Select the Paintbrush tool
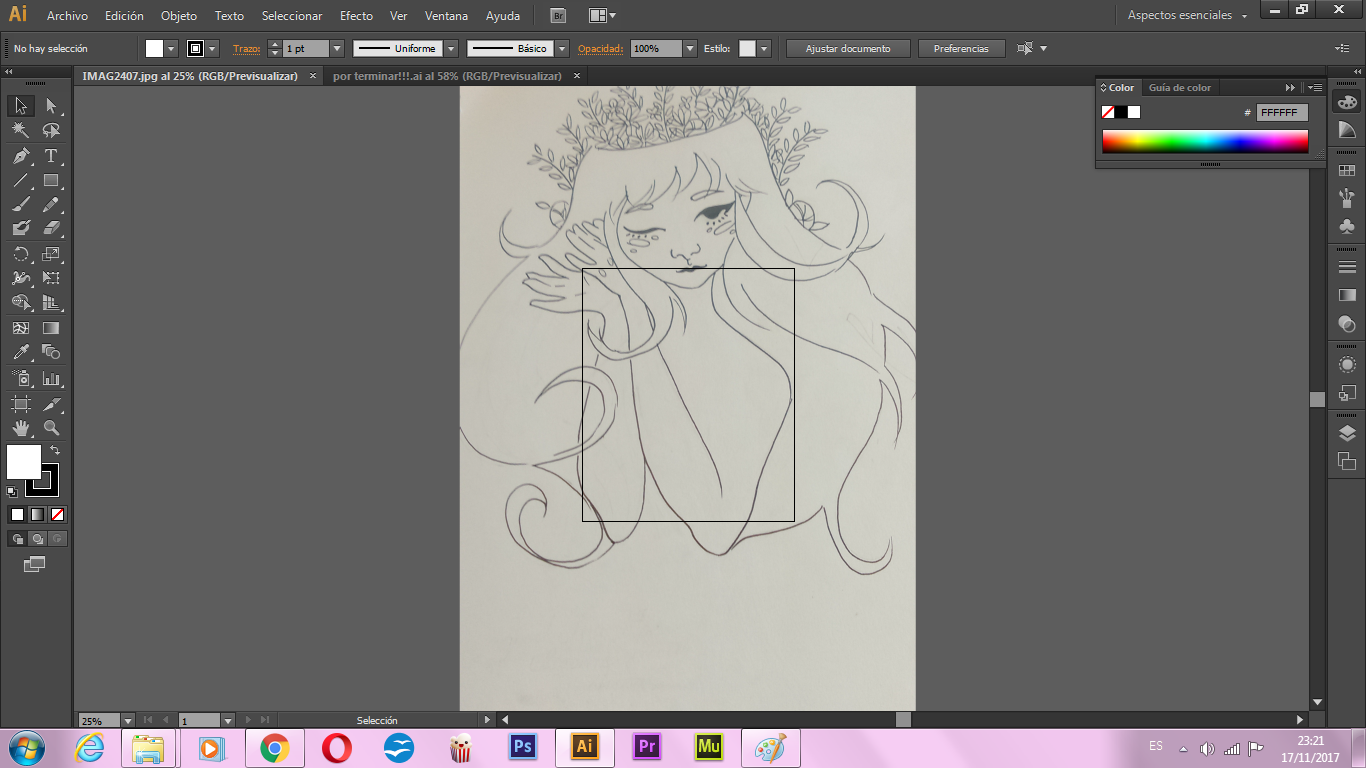Viewport: 1366px width, 768px height. (21, 205)
